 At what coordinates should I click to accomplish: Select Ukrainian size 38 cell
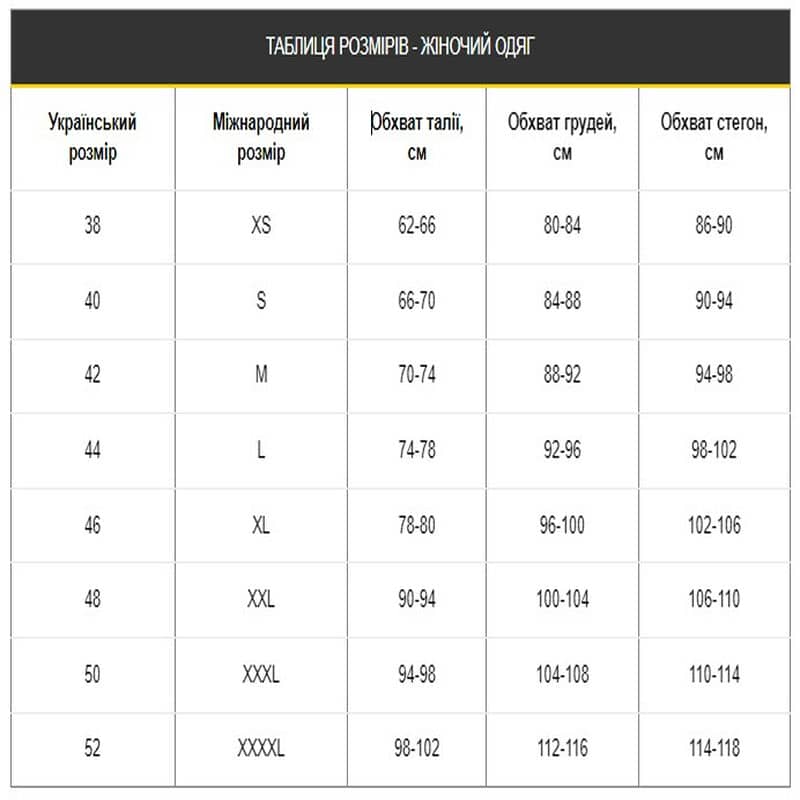(x=92, y=226)
